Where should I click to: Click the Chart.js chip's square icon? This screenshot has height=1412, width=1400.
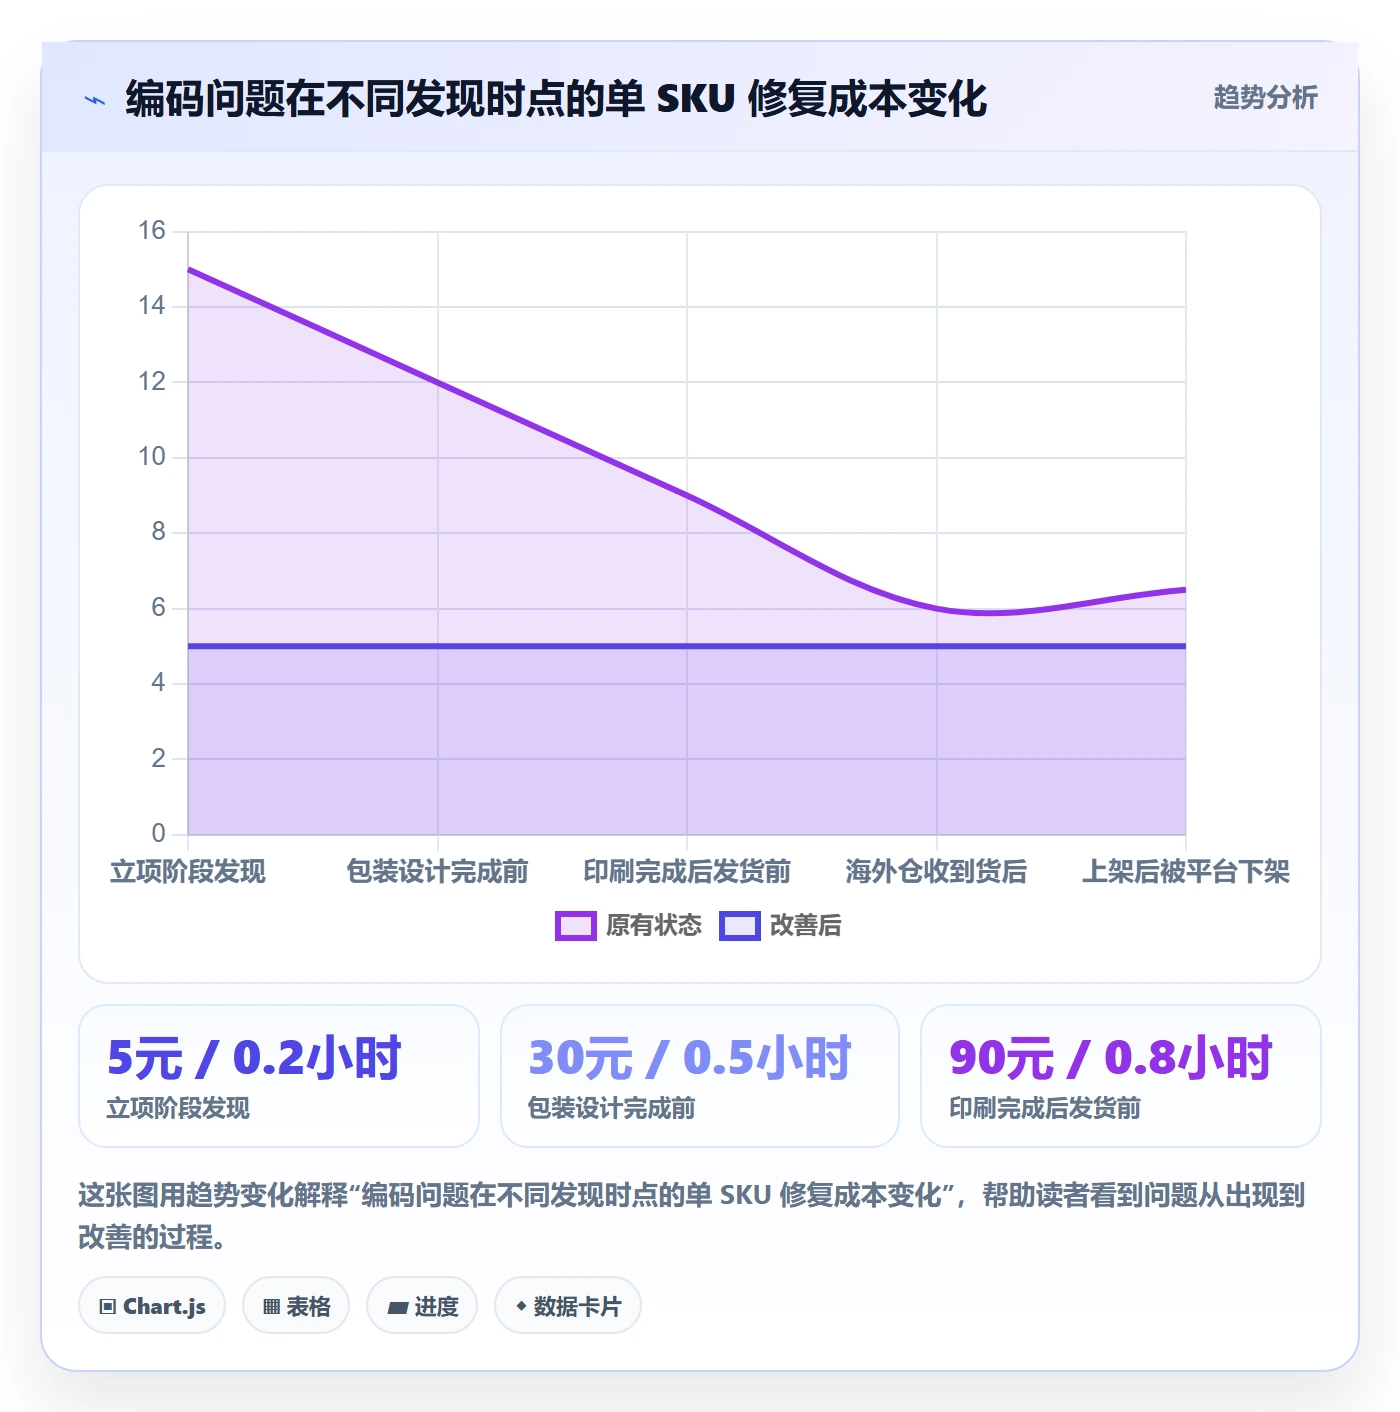point(107,1306)
